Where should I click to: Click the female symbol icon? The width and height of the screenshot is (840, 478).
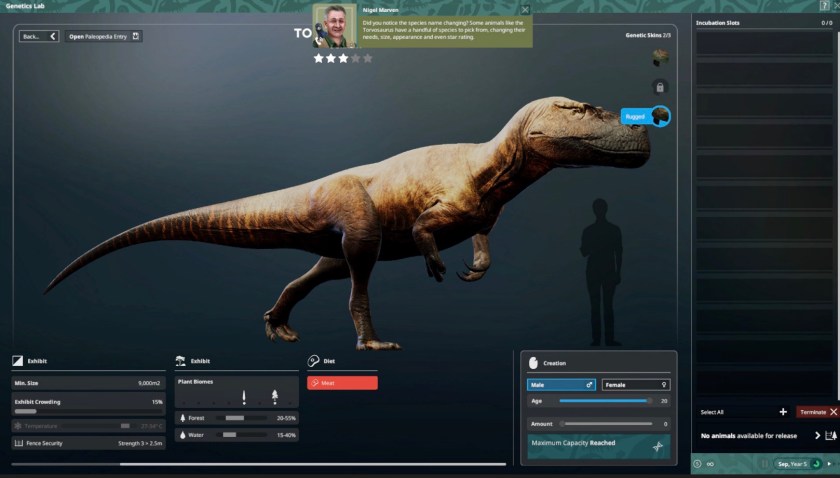pos(664,385)
